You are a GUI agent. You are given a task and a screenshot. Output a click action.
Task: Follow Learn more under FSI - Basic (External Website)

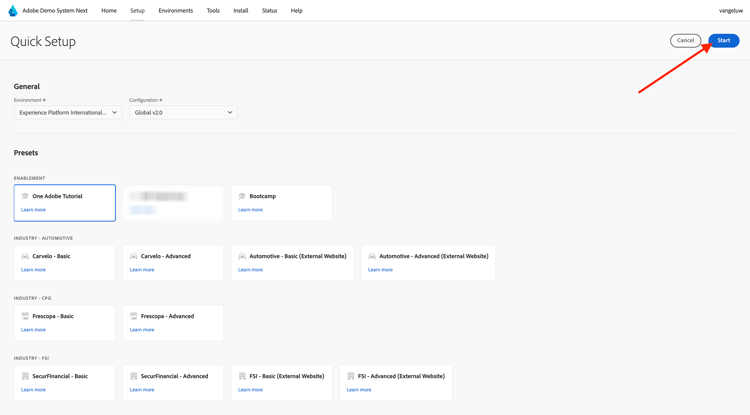[251, 390]
